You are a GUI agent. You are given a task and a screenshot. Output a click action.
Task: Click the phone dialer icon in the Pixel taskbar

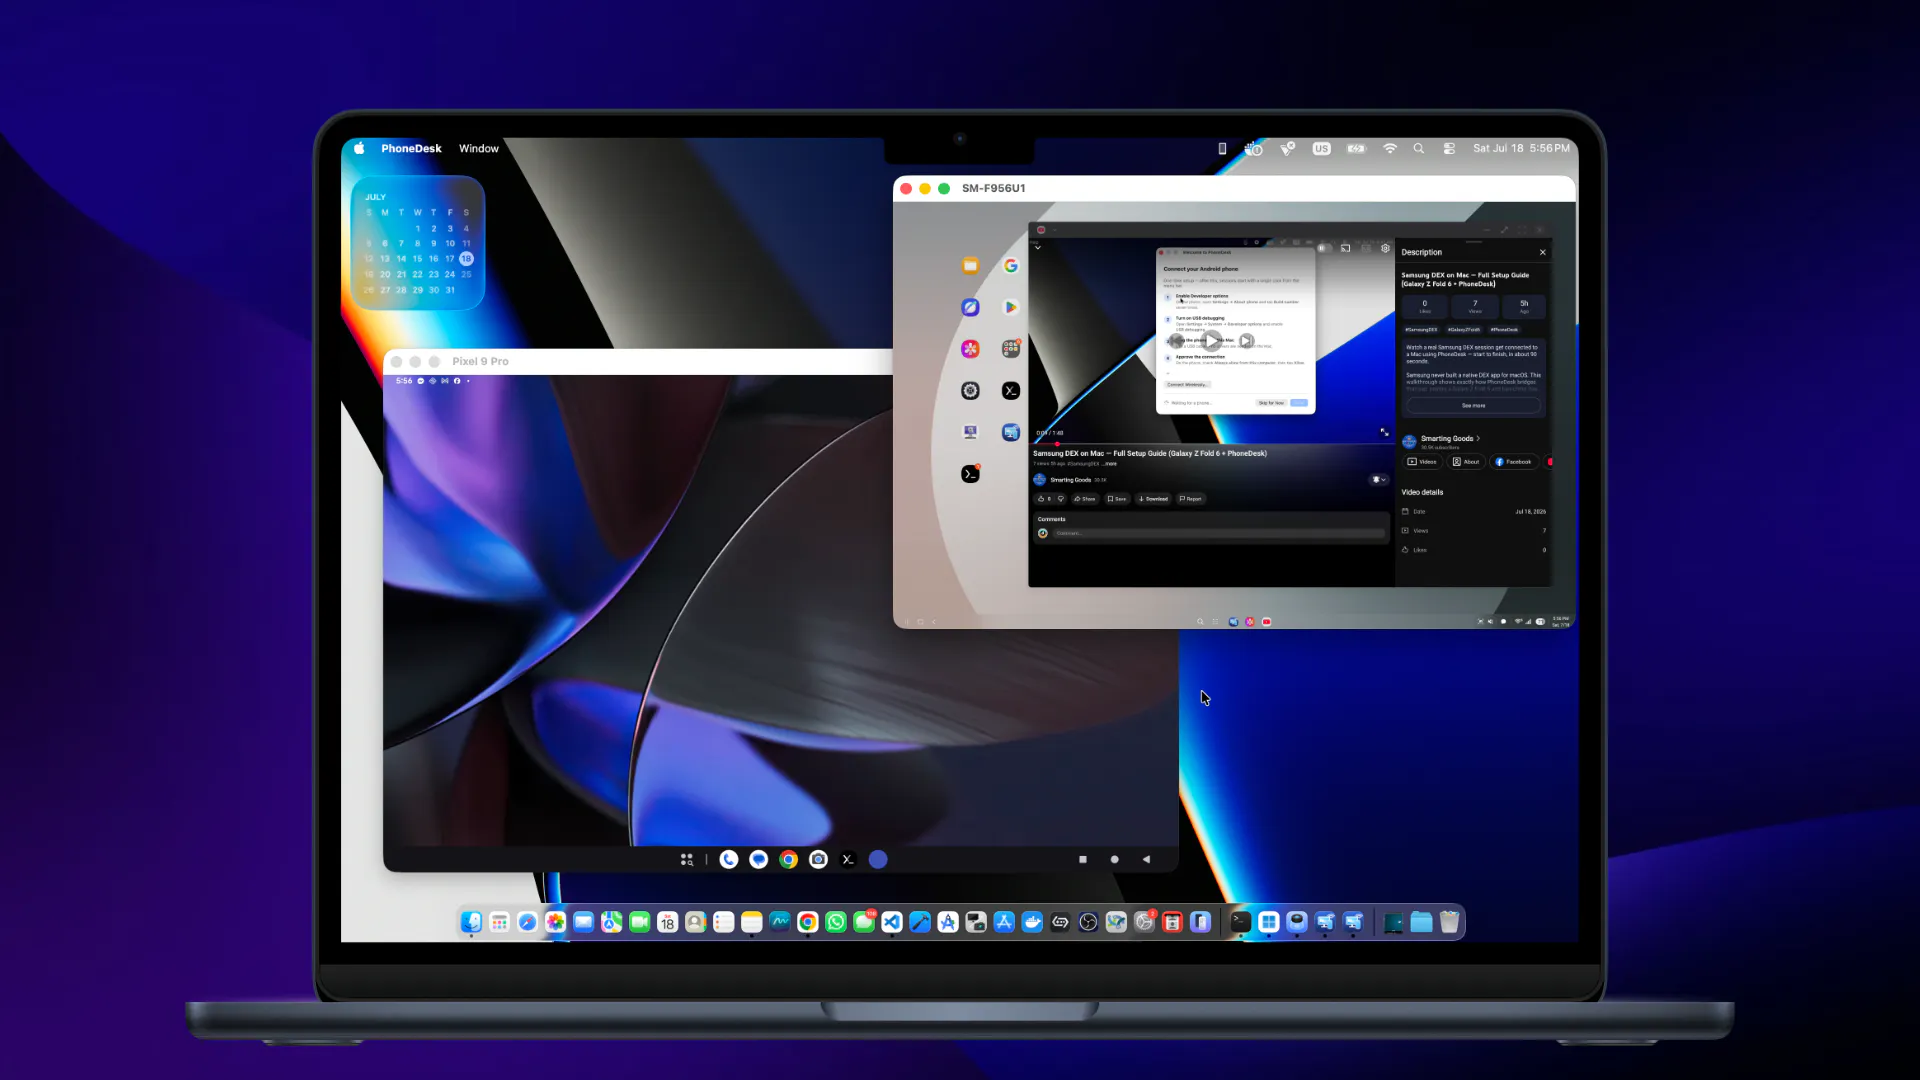pos(729,859)
